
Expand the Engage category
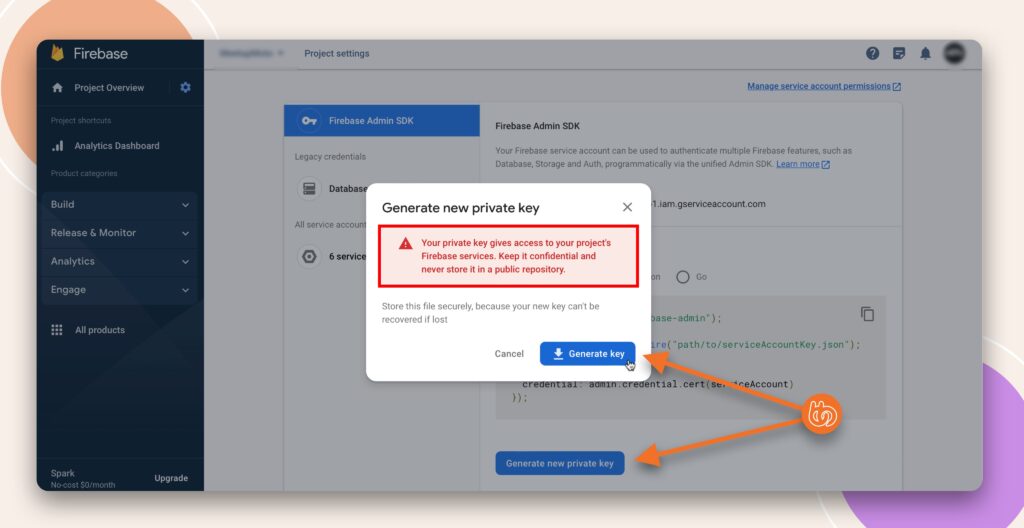point(120,290)
